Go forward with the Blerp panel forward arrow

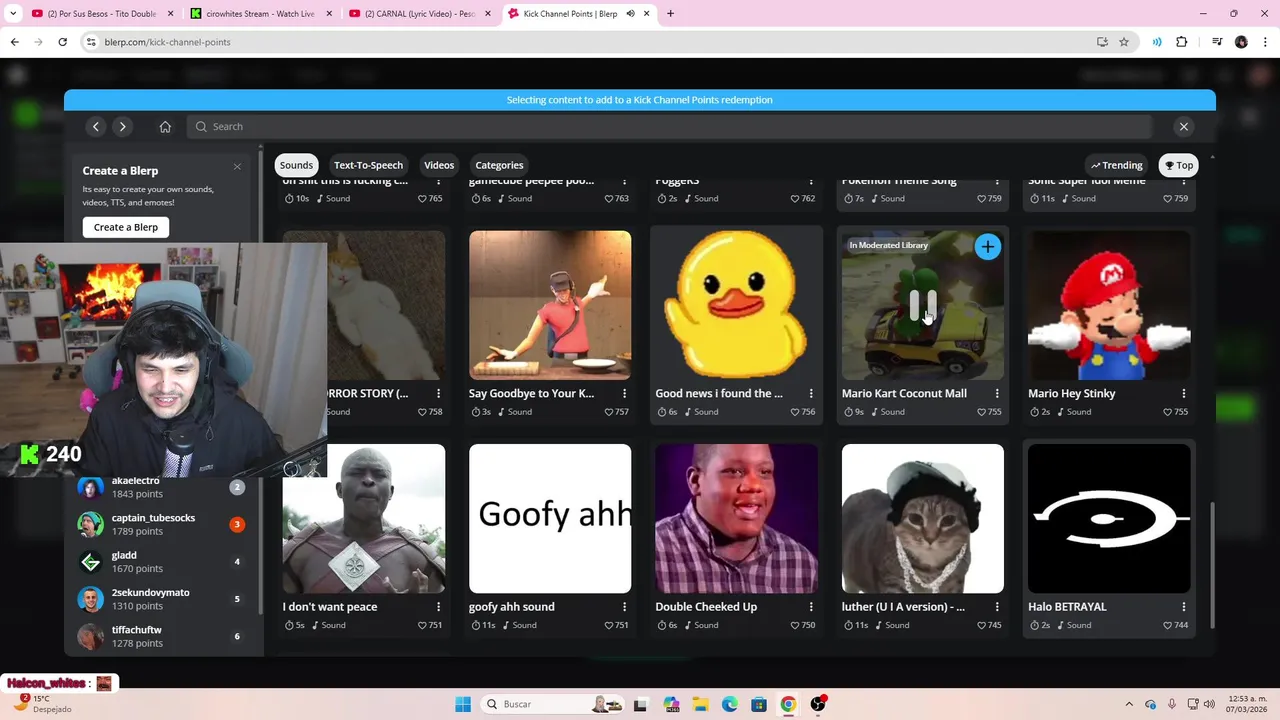(122, 126)
